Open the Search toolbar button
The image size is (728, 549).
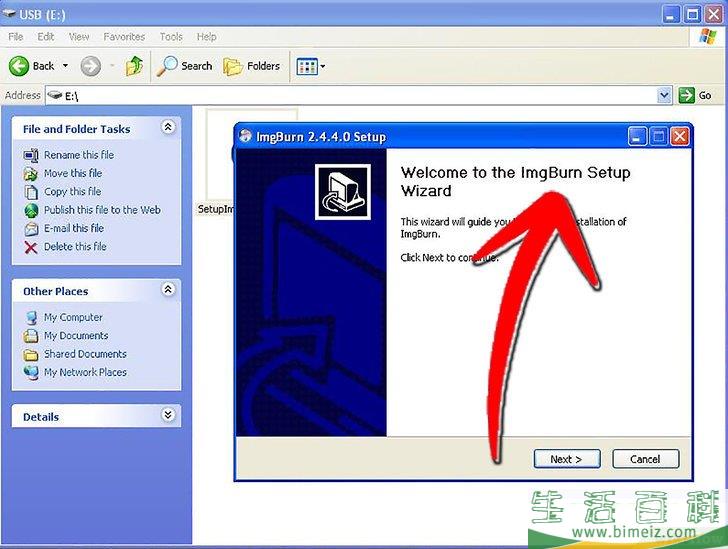[x=184, y=66]
